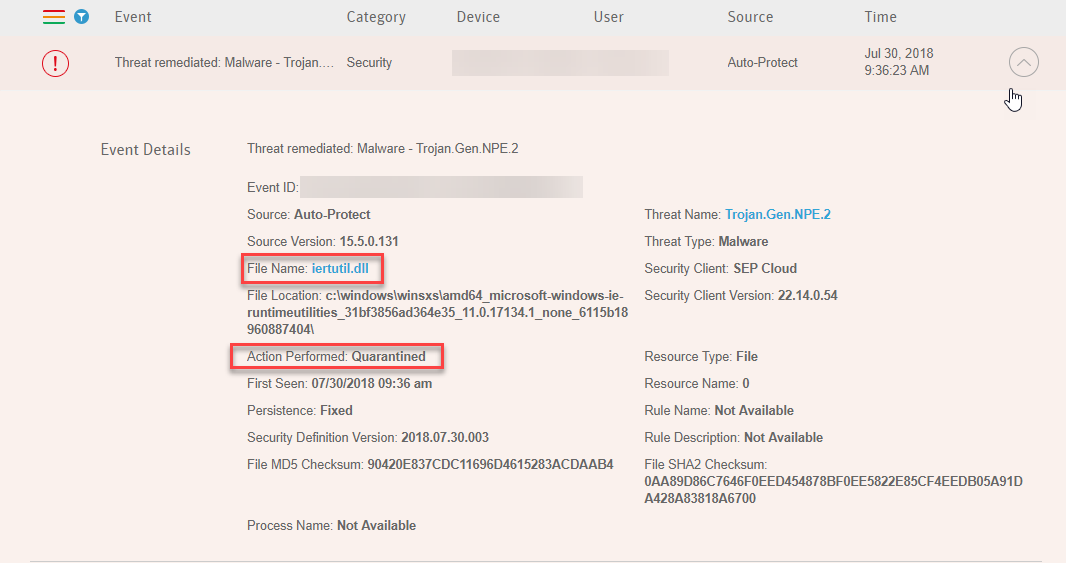Sort by the Category column header
1066x563 pixels.
pos(376,17)
